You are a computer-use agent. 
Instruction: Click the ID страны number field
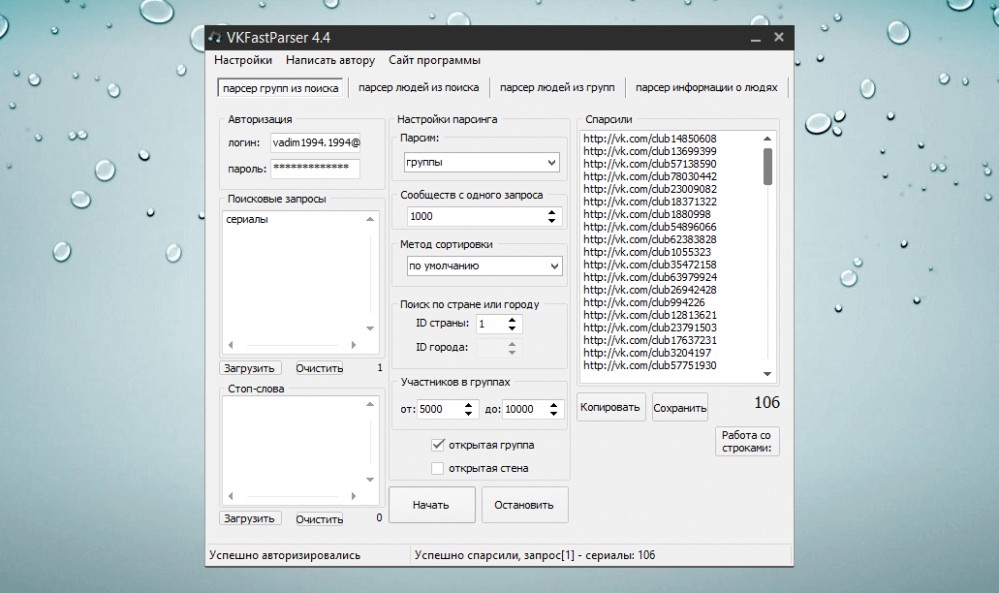click(x=491, y=324)
